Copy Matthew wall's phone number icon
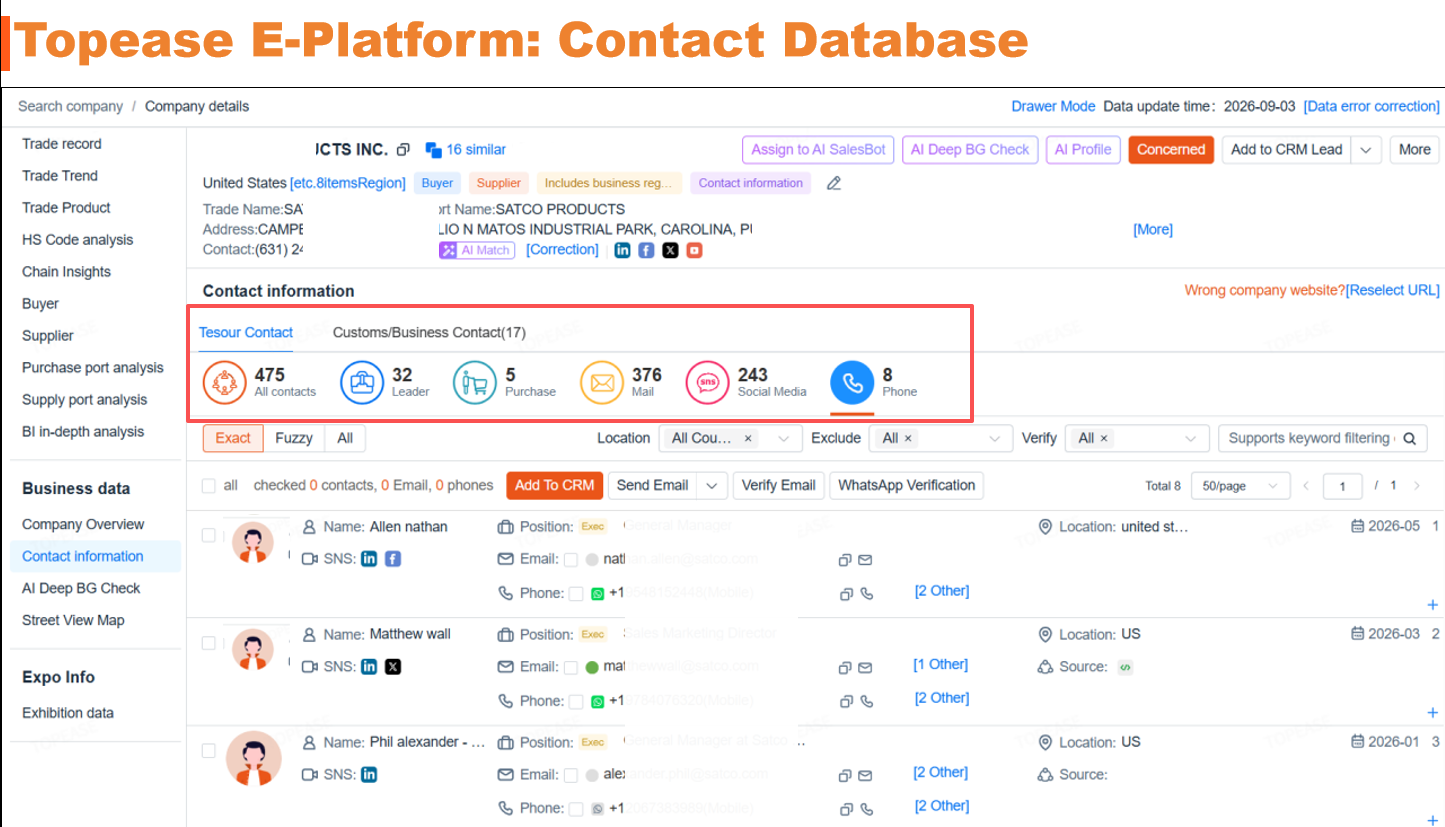The width and height of the screenshot is (1445, 827). [845, 702]
